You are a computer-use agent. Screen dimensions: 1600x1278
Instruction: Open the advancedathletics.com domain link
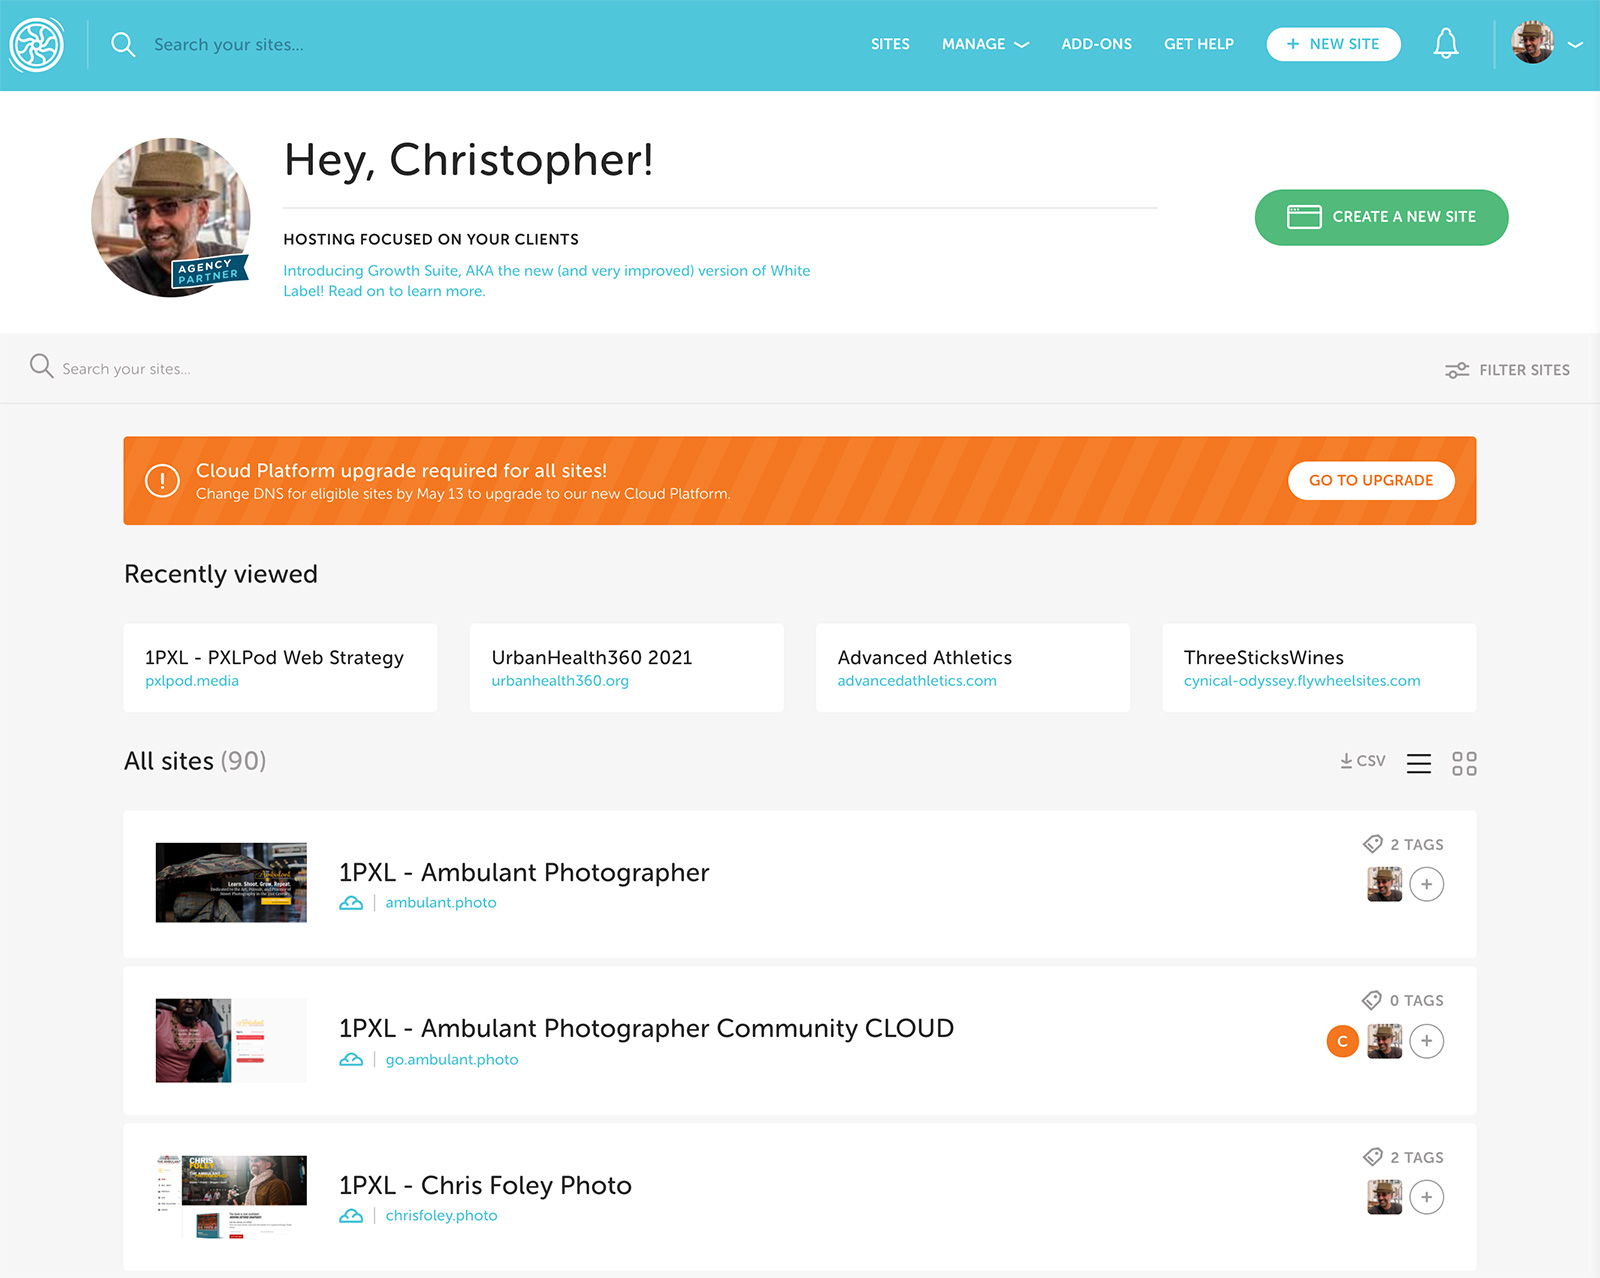(917, 681)
